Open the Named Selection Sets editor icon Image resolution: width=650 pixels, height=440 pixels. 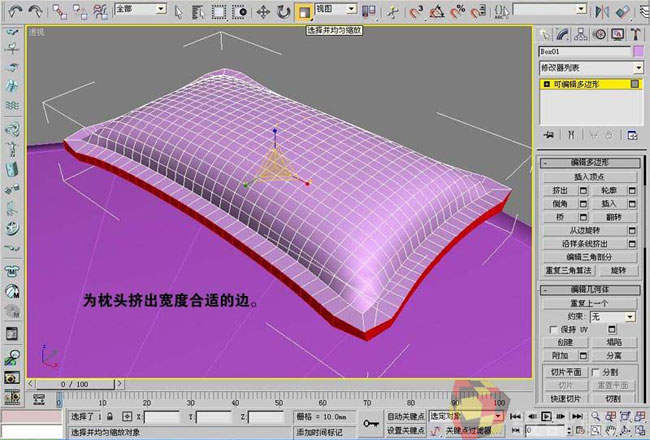tap(502, 12)
